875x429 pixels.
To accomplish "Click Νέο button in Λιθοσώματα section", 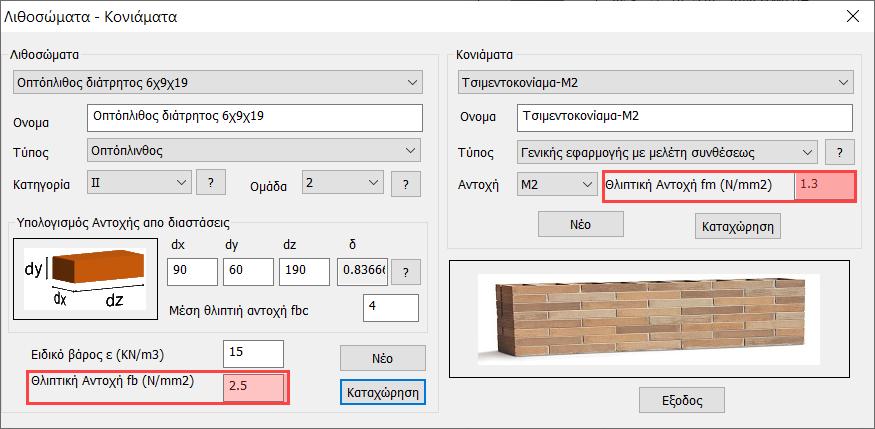I will click(x=383, y=358).
